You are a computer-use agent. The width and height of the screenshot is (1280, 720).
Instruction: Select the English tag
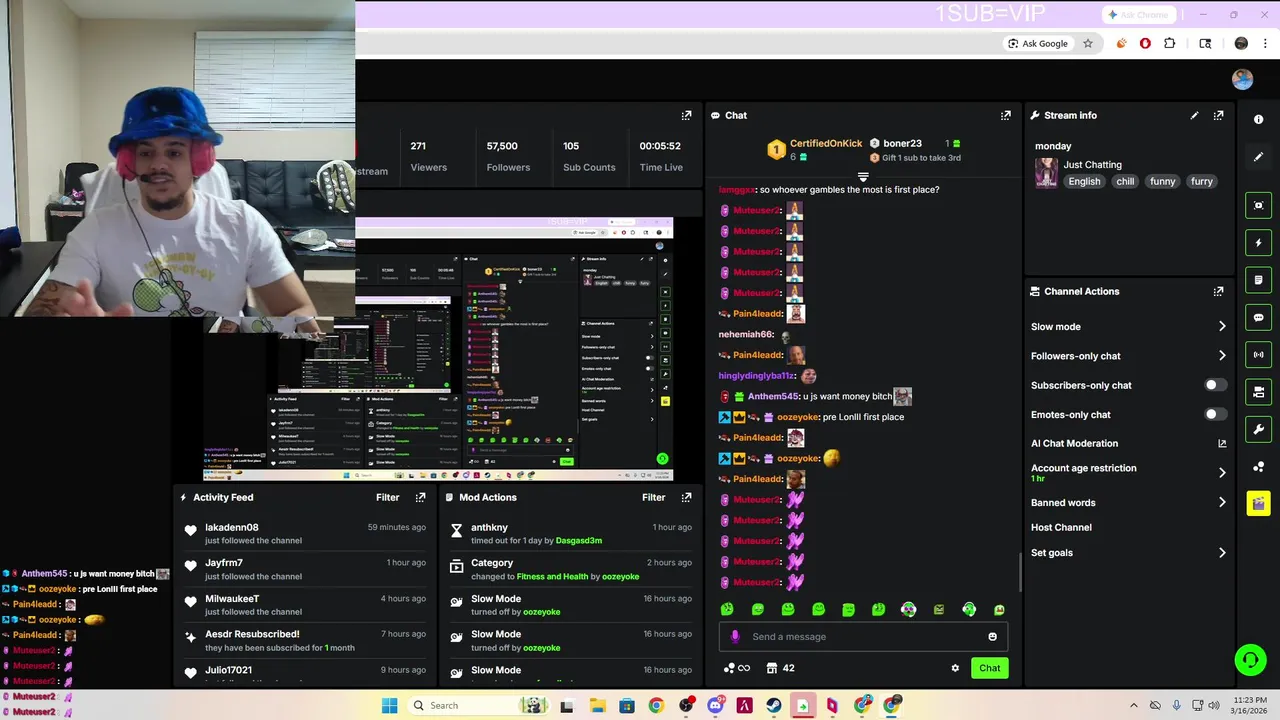[x=1084, y=182]
